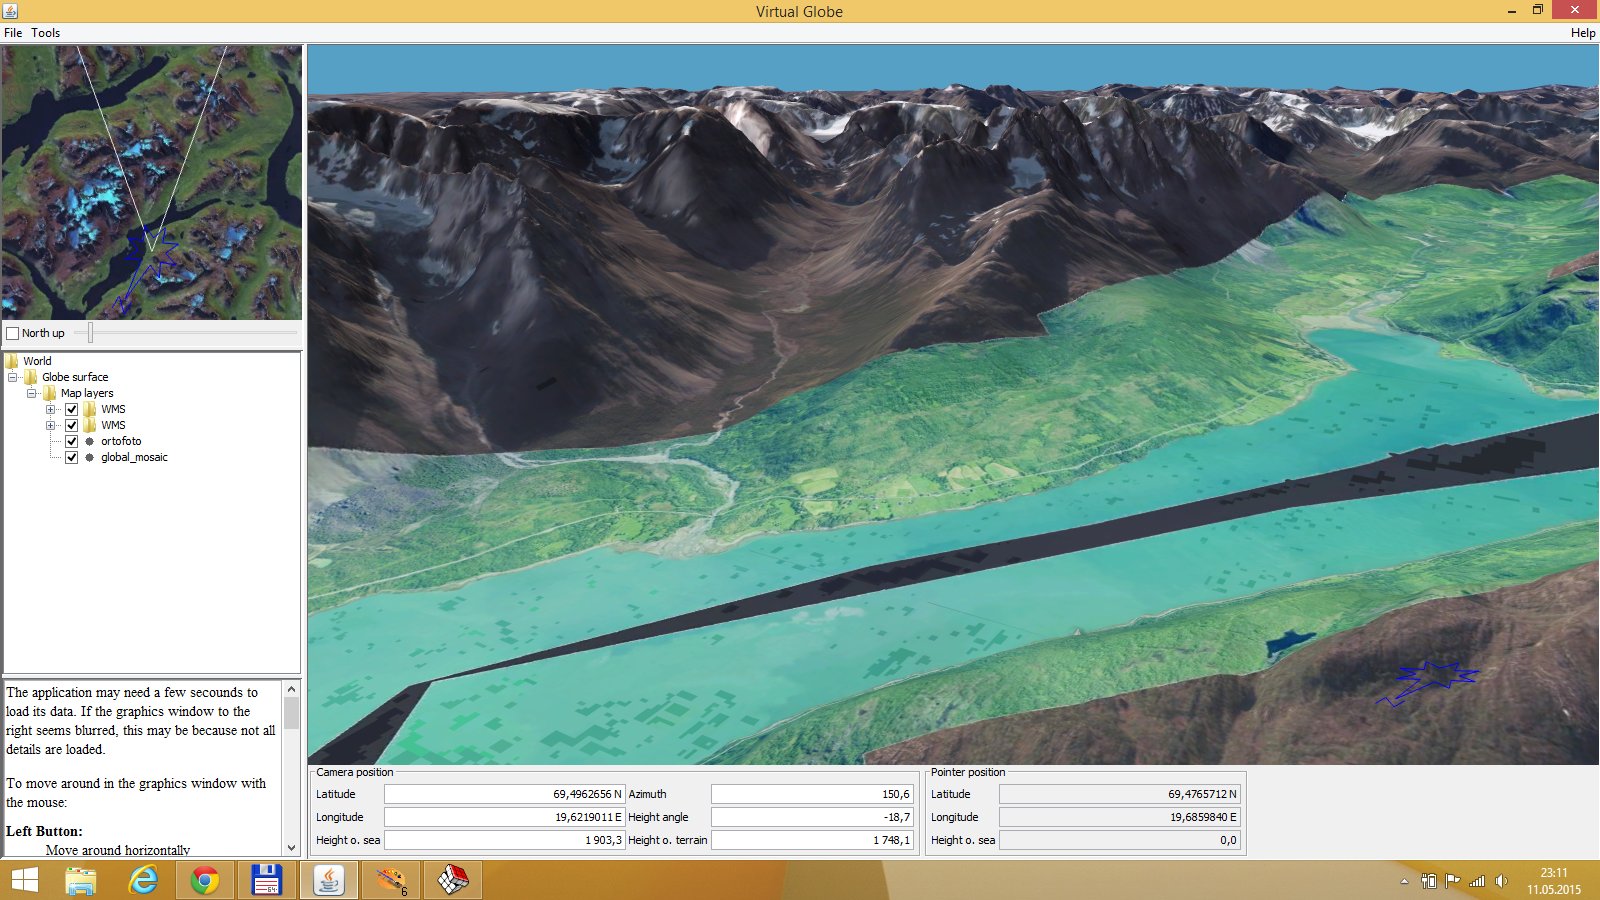Uncheck the first WMS layer checkbox
The width and height of the screenshot is (1600, 900).
(x=71, y=409)
